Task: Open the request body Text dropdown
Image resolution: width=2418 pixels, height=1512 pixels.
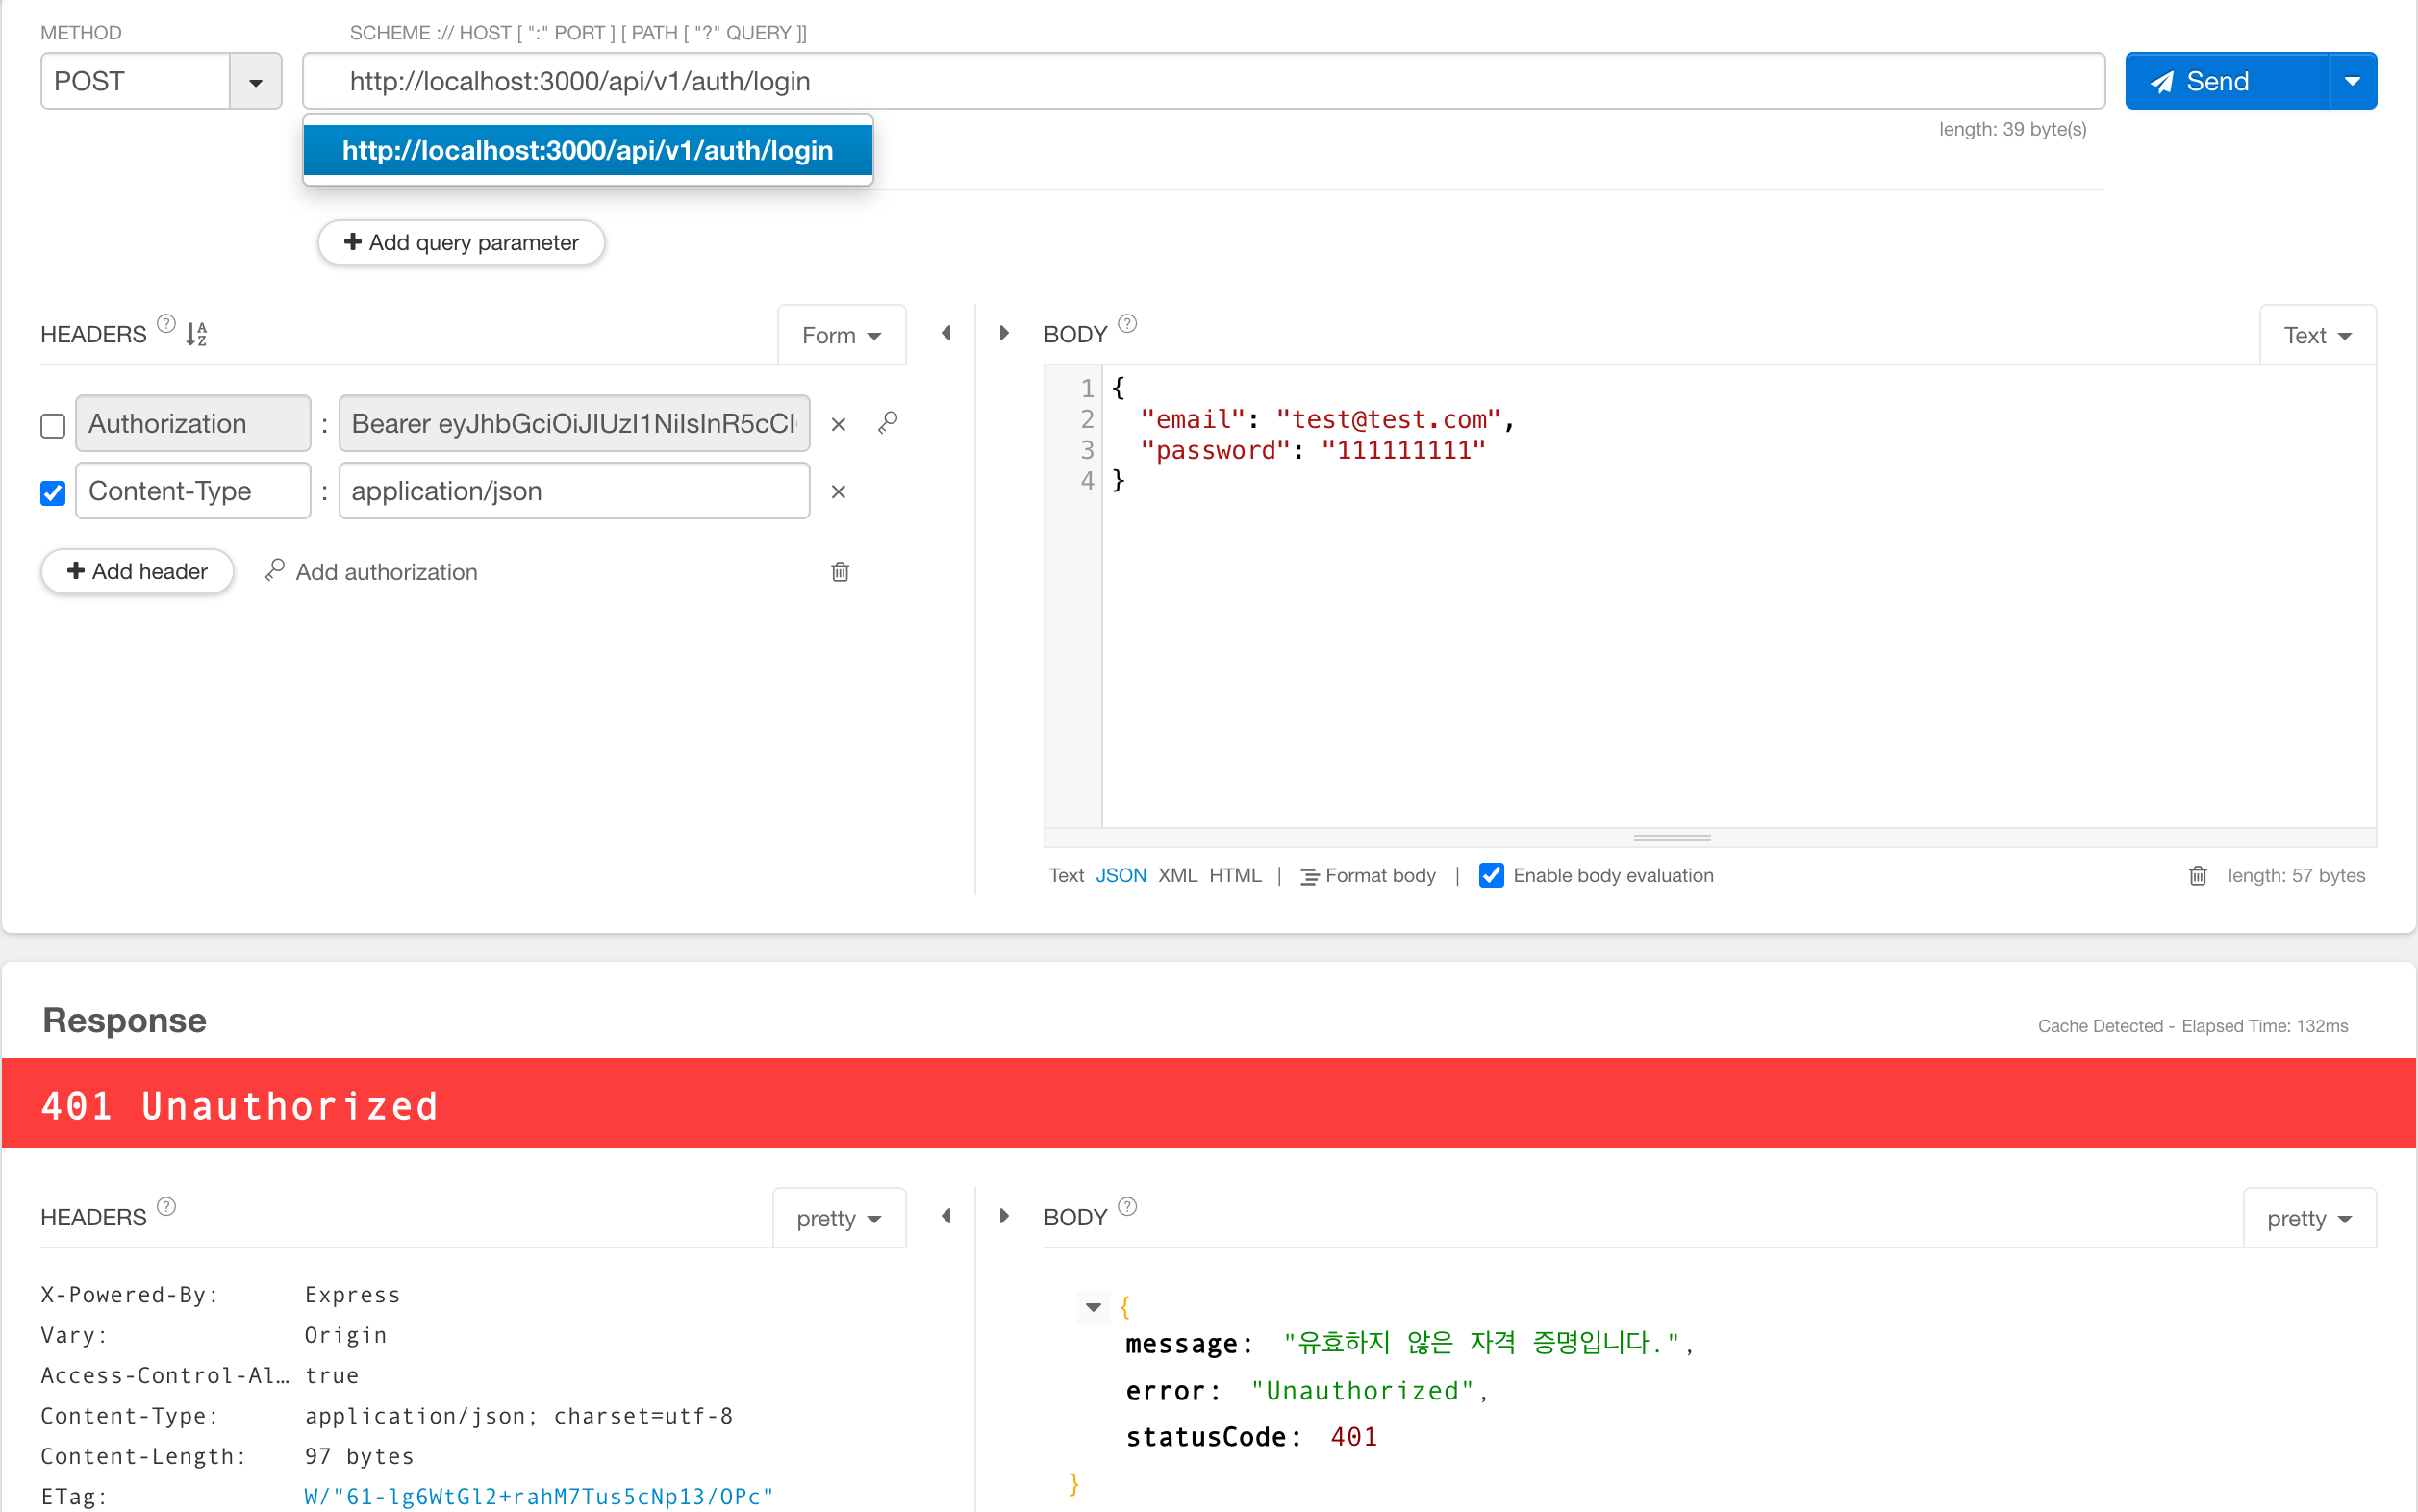Action: pos(2317,335)
